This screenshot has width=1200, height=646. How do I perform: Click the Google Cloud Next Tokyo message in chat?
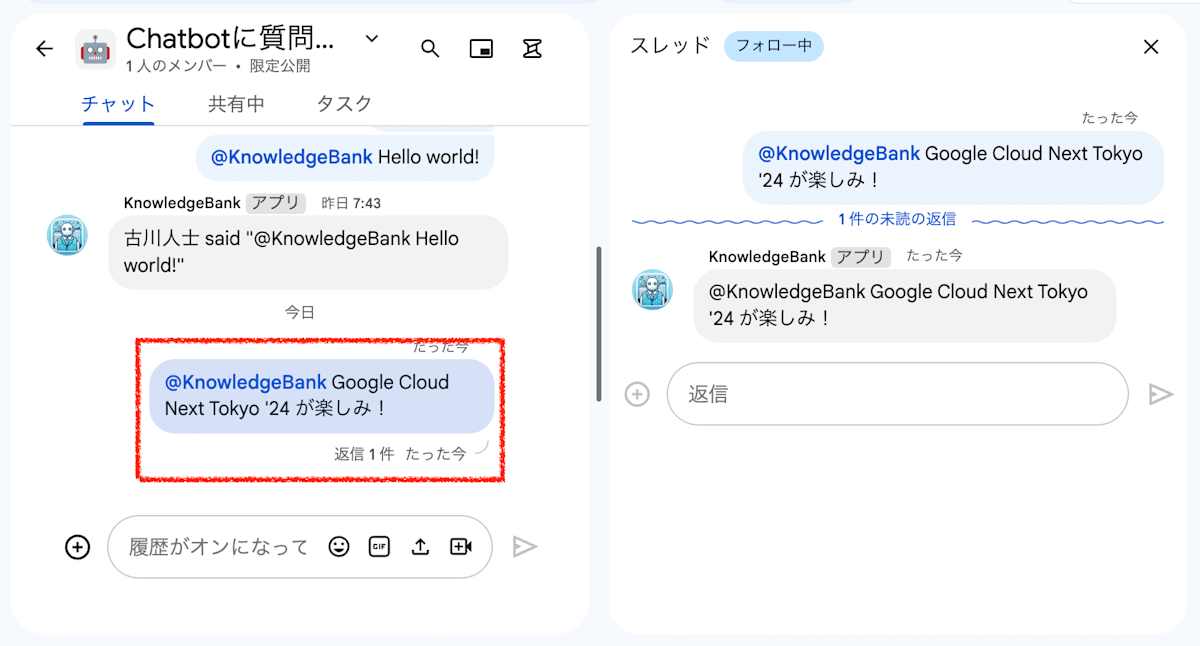[322, 396]
